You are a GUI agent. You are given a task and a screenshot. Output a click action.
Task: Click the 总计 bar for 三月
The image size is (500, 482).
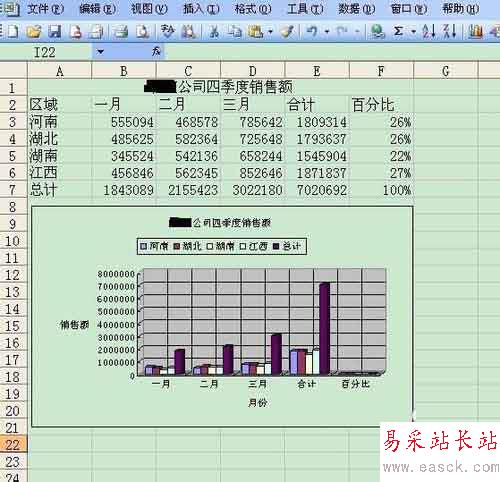click(x=276, y=354)
